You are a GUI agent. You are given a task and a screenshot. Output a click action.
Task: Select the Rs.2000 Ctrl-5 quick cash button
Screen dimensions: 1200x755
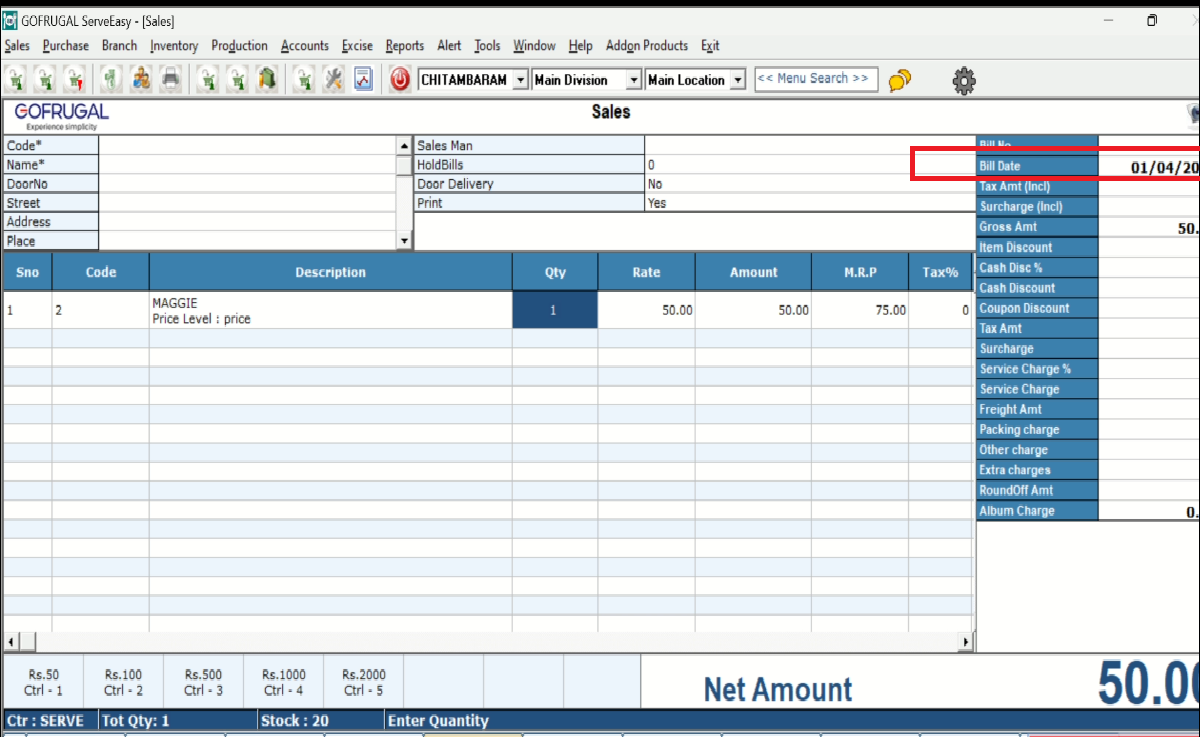tap(364, 683)
